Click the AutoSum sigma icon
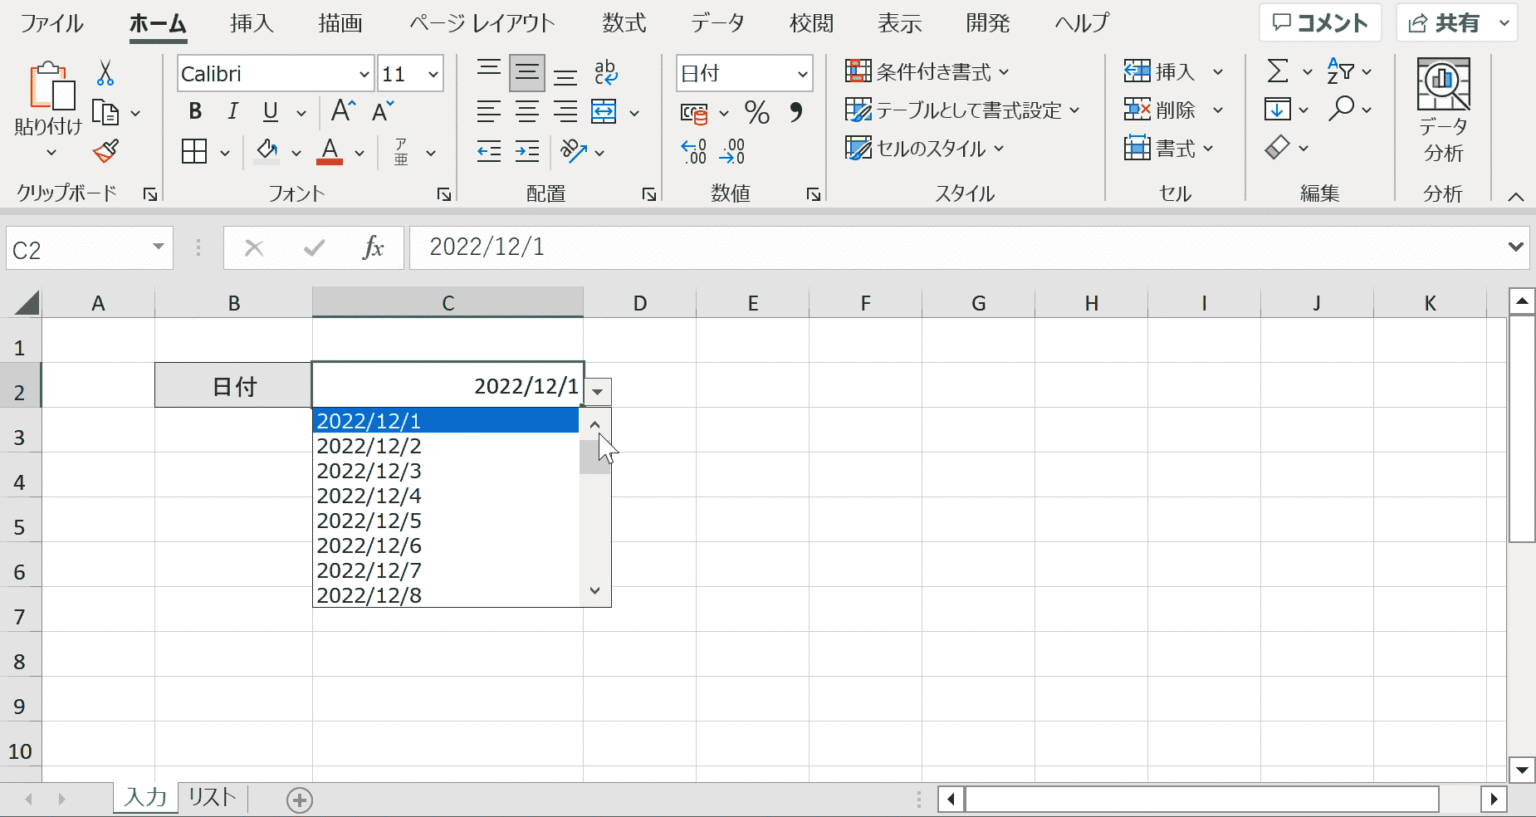Screen dimensions: 1536x817 (1277, 71)
